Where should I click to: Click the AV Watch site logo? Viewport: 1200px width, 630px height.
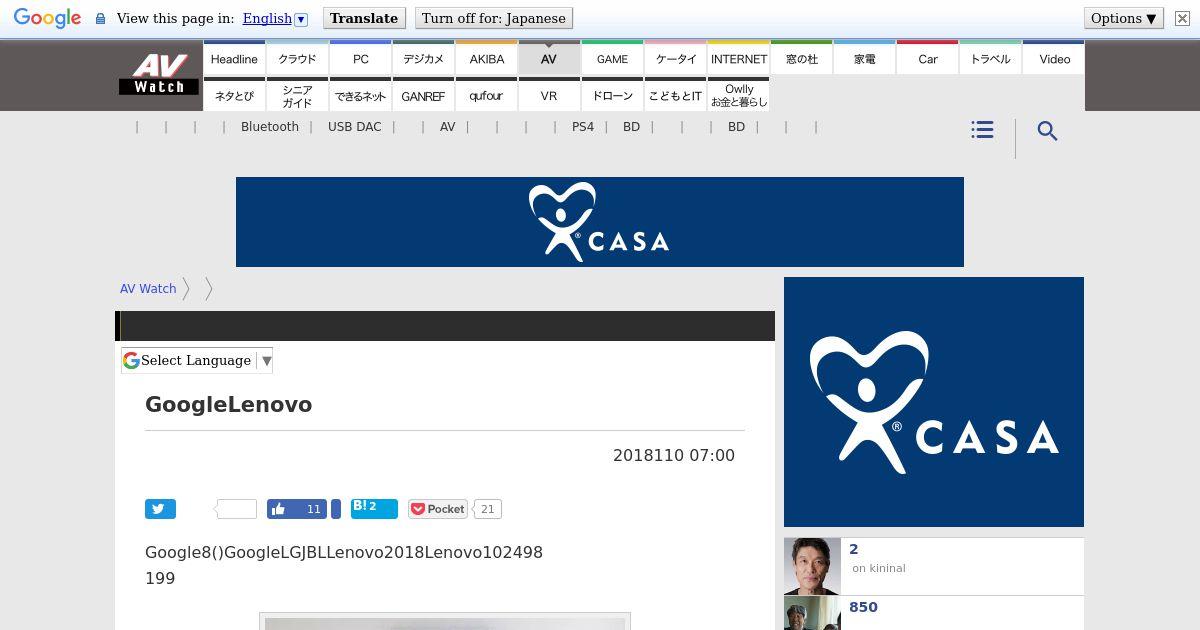coord(160,75)
